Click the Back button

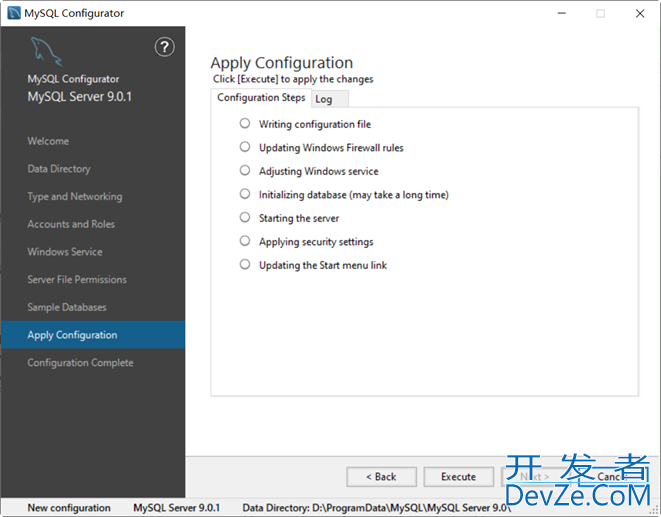coord(382,477)
